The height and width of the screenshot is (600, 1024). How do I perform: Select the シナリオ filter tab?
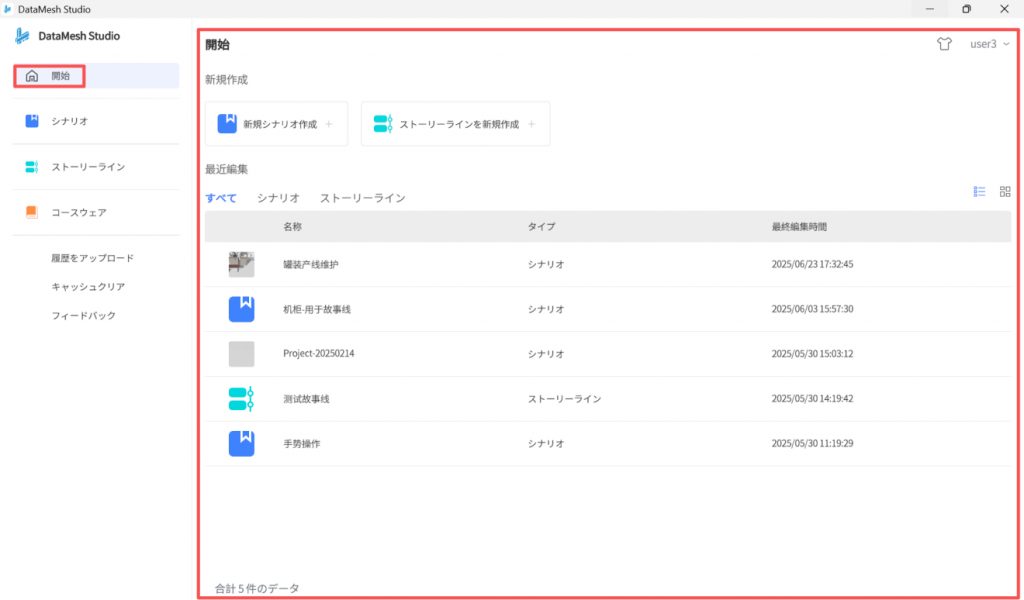278,198
